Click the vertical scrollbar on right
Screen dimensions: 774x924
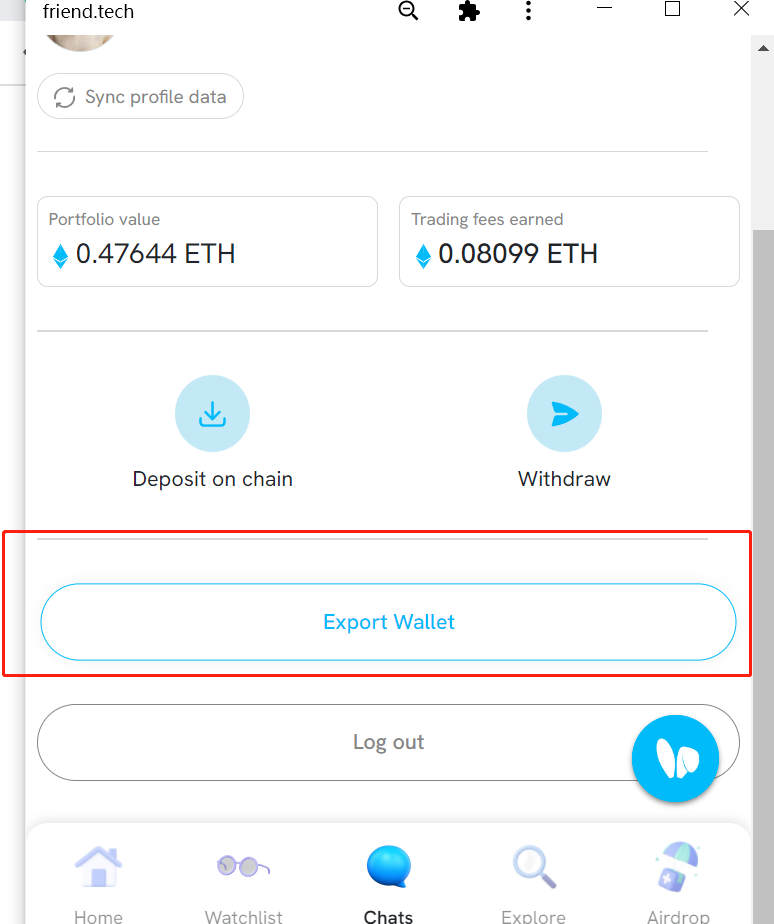pos(763,400)
